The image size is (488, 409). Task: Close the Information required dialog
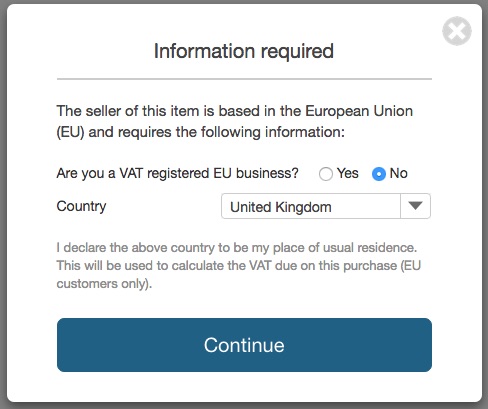[457, 31]
